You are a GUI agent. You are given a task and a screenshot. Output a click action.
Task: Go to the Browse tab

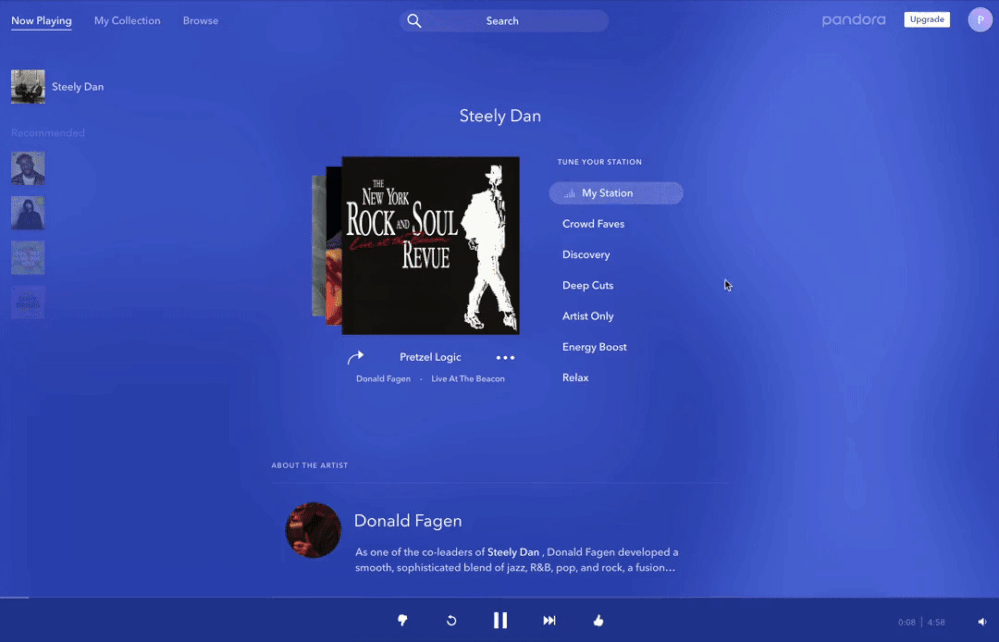click(200, 21)
